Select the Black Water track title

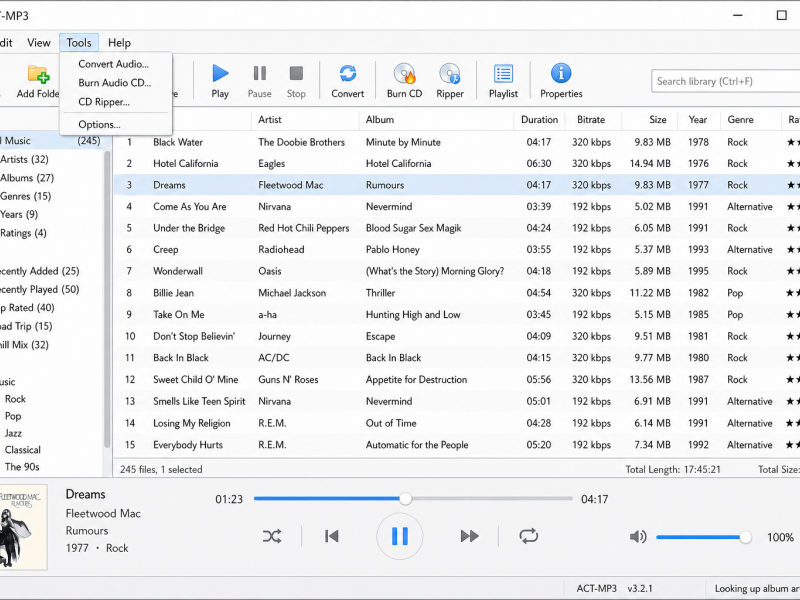click(x=178, y=142)
